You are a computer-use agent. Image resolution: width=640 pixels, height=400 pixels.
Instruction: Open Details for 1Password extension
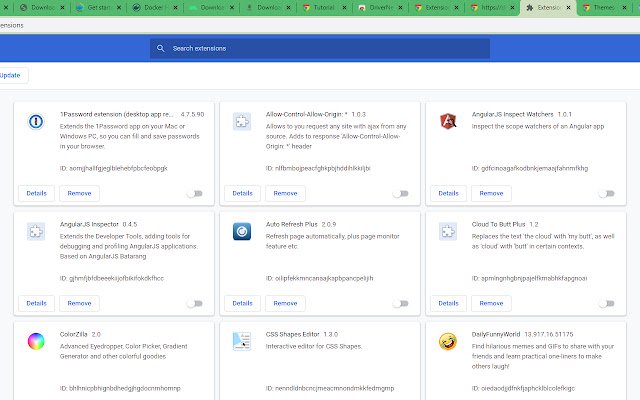[x=36, y=193]
